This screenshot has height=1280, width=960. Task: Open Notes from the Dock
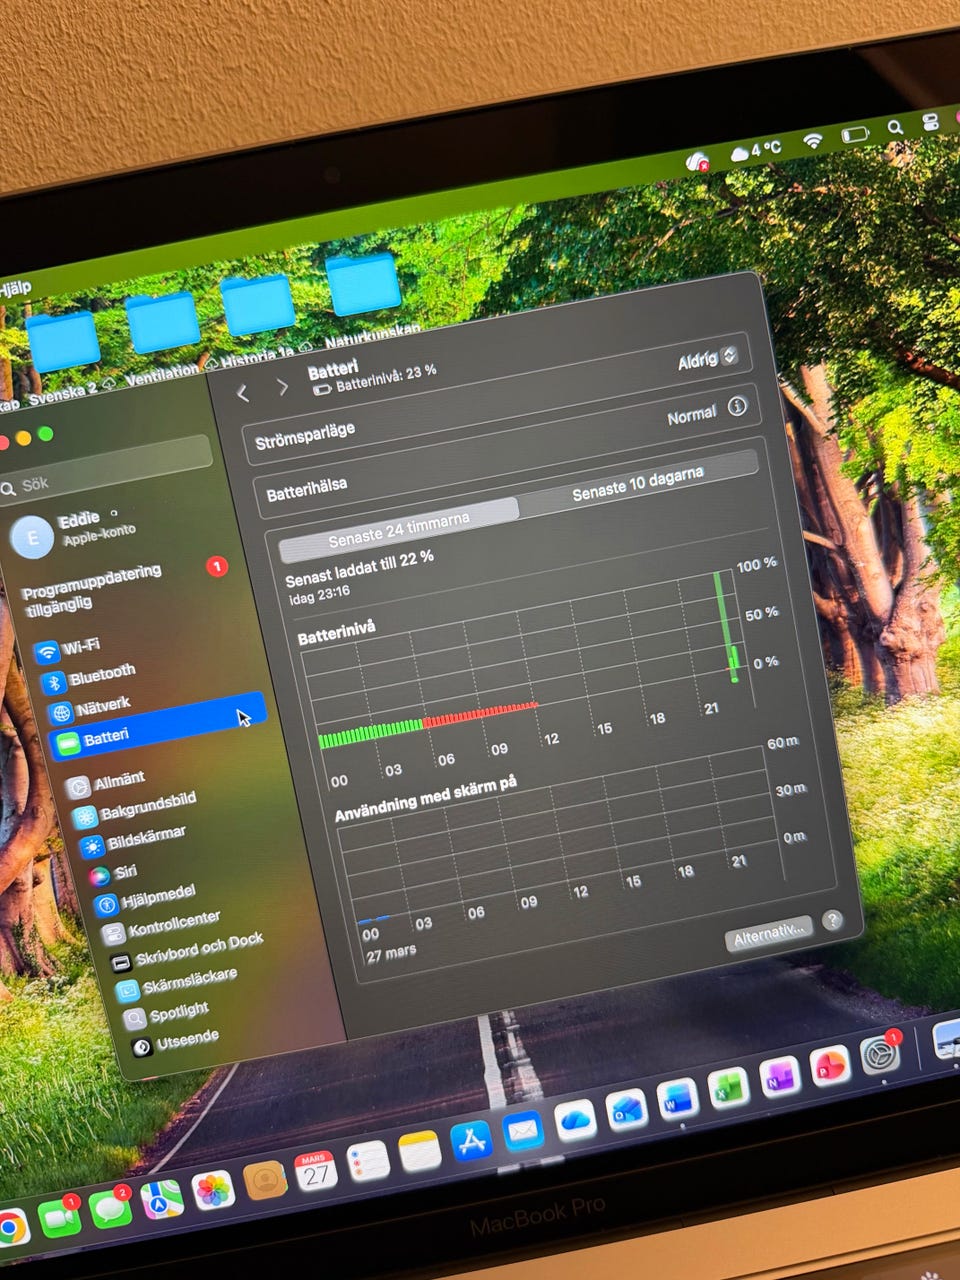coord(419,1153)
